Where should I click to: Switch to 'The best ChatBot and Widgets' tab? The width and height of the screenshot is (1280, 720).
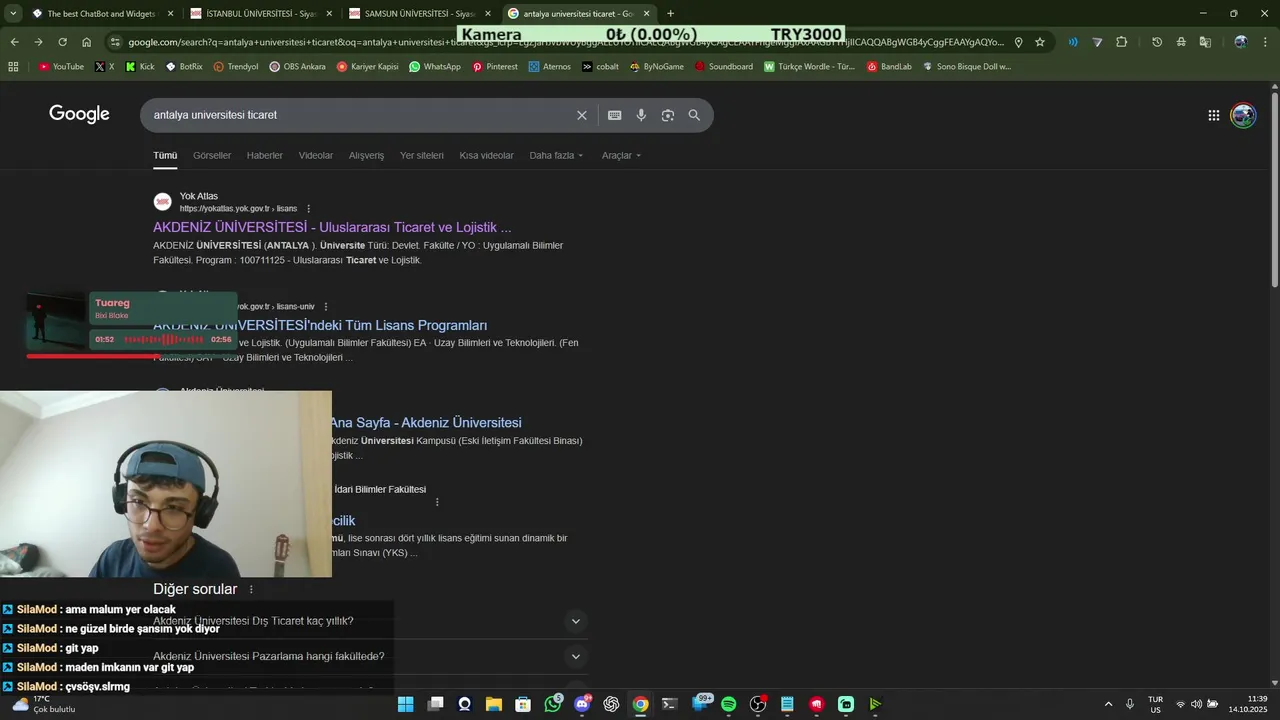[102, 14]
